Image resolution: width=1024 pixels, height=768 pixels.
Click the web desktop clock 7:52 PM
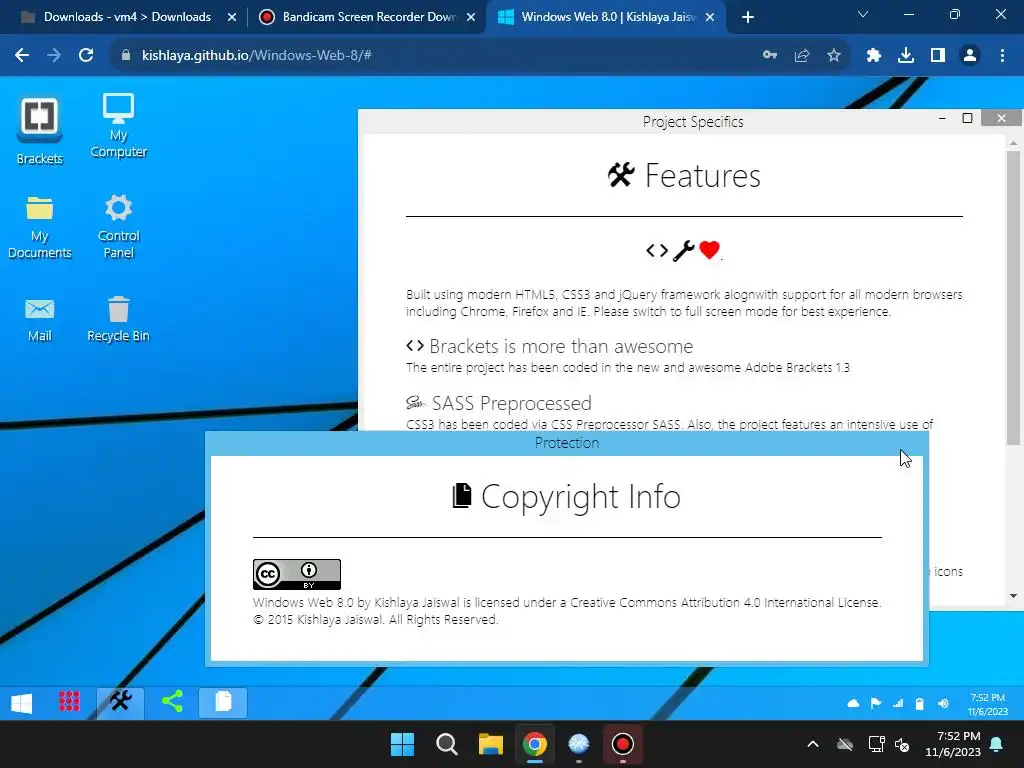987,704
